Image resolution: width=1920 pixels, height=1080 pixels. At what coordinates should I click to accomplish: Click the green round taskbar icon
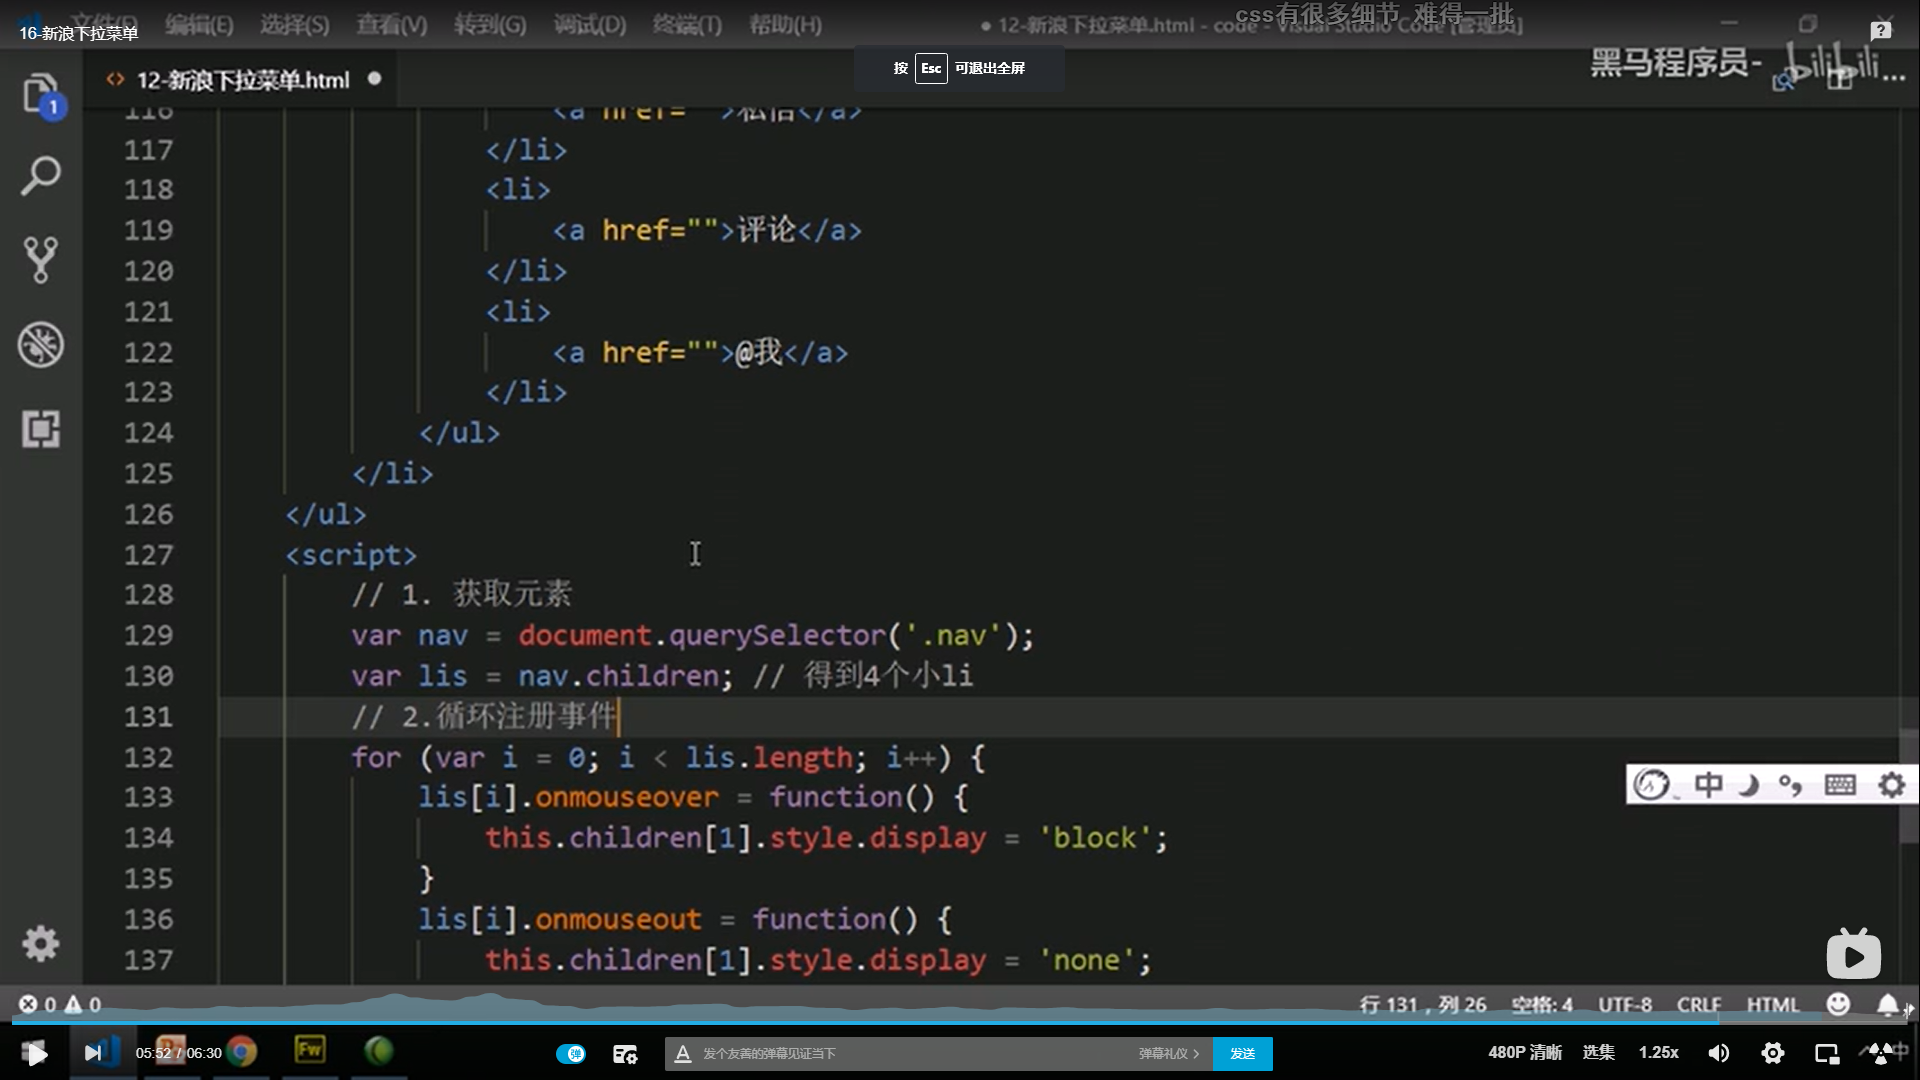378,1050
